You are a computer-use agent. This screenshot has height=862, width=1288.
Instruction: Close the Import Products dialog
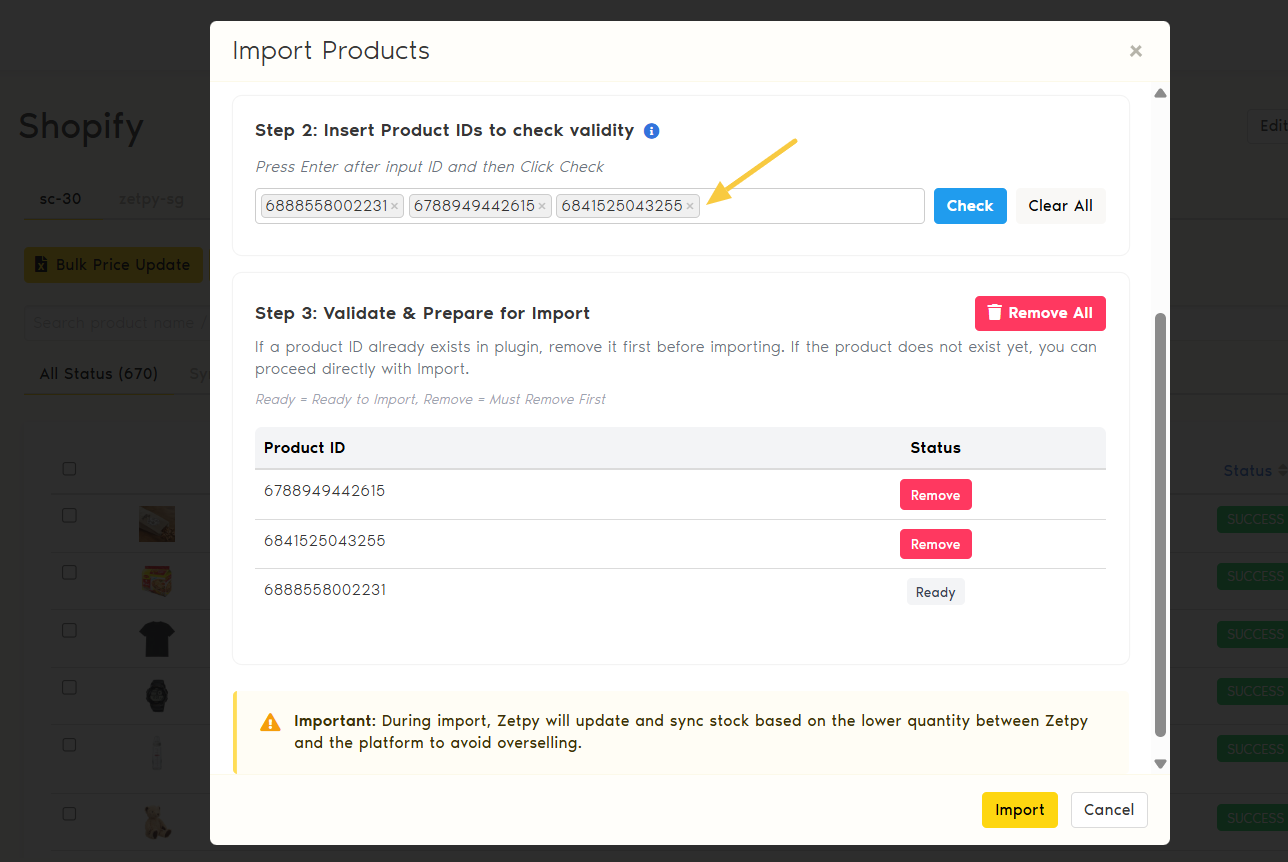pyautogui.click(x=1135, y=51)
